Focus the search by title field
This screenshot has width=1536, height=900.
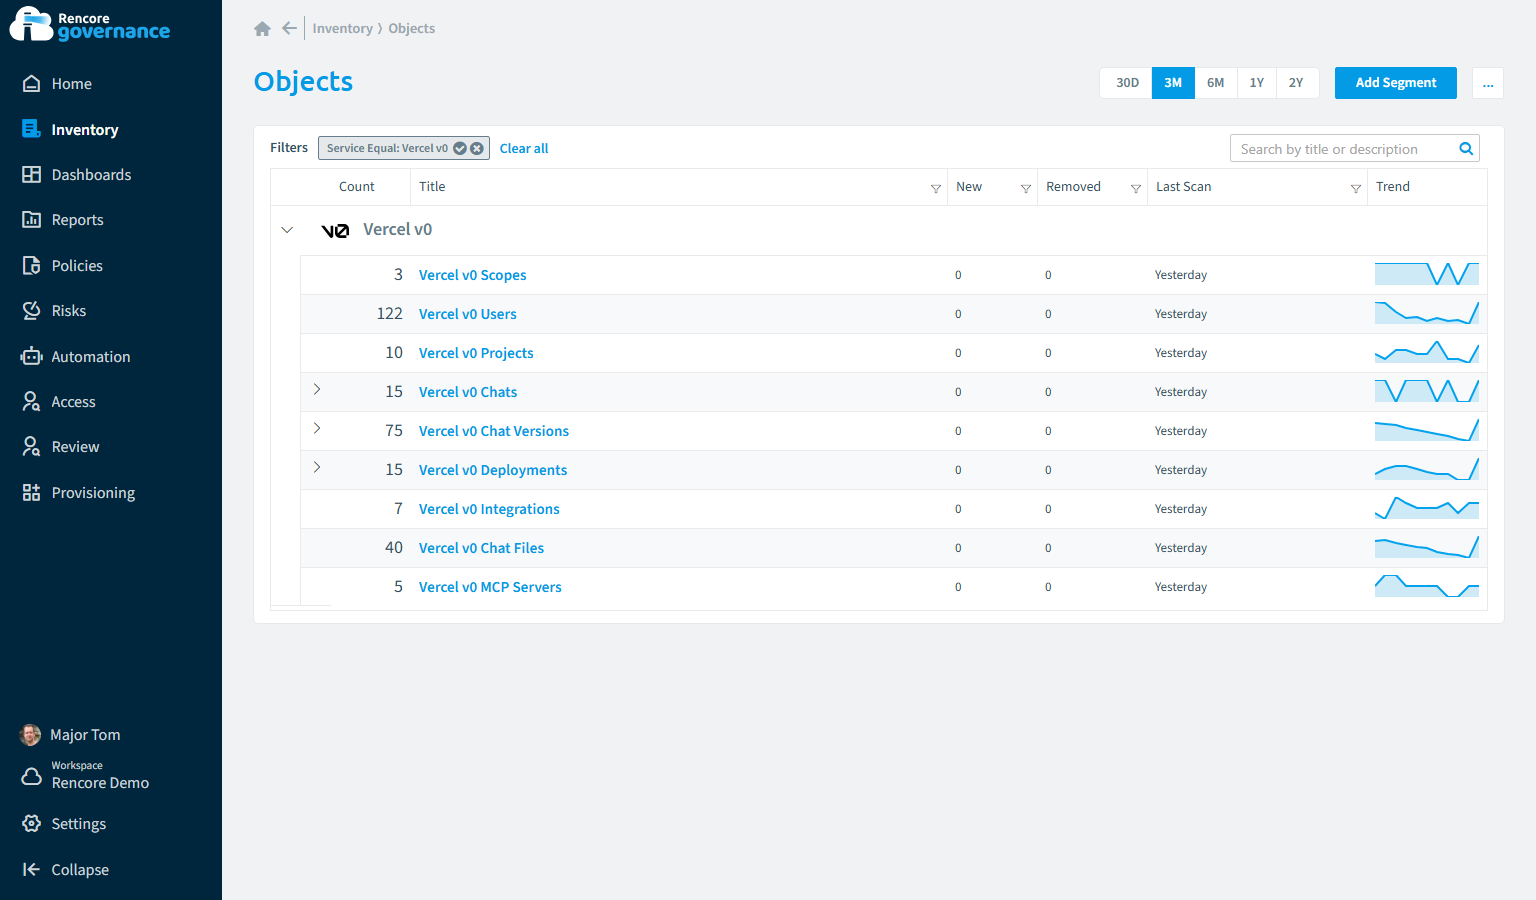pyautogui.click(x=1345, y=149)
